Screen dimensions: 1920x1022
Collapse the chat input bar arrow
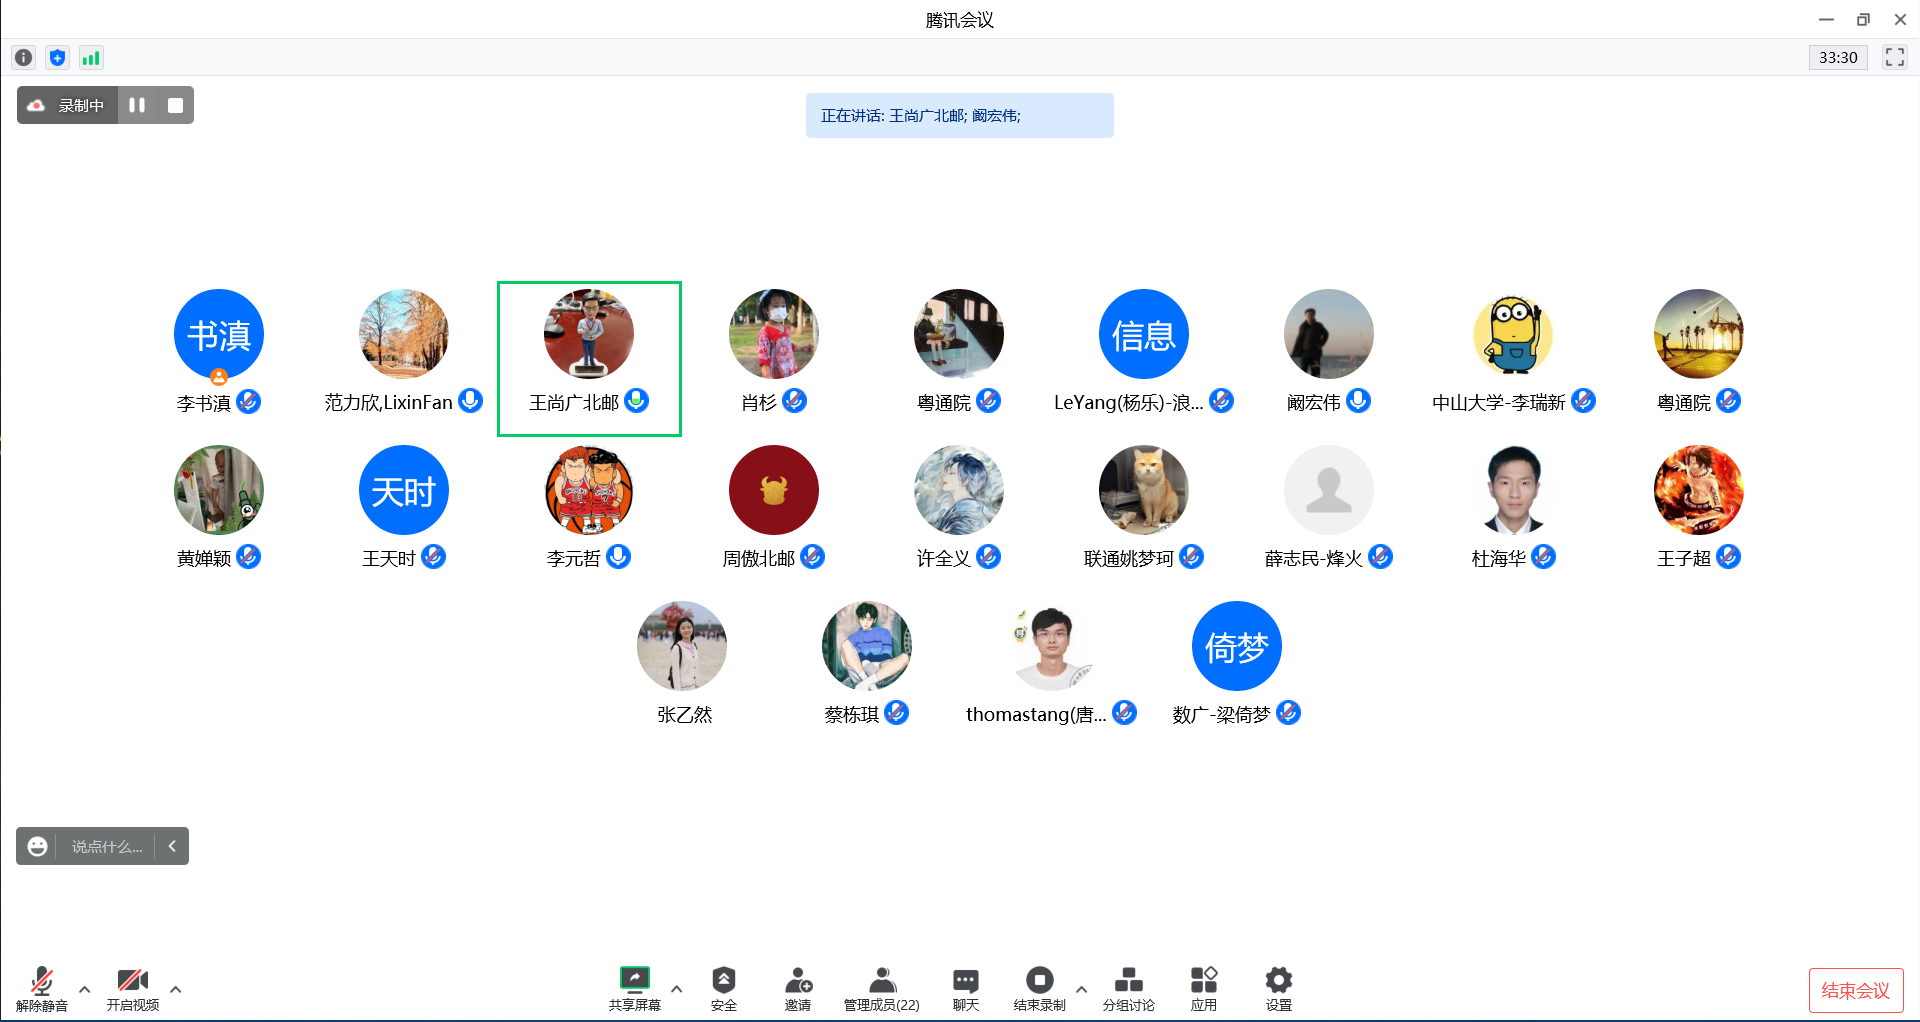click(x=172, y=846)
